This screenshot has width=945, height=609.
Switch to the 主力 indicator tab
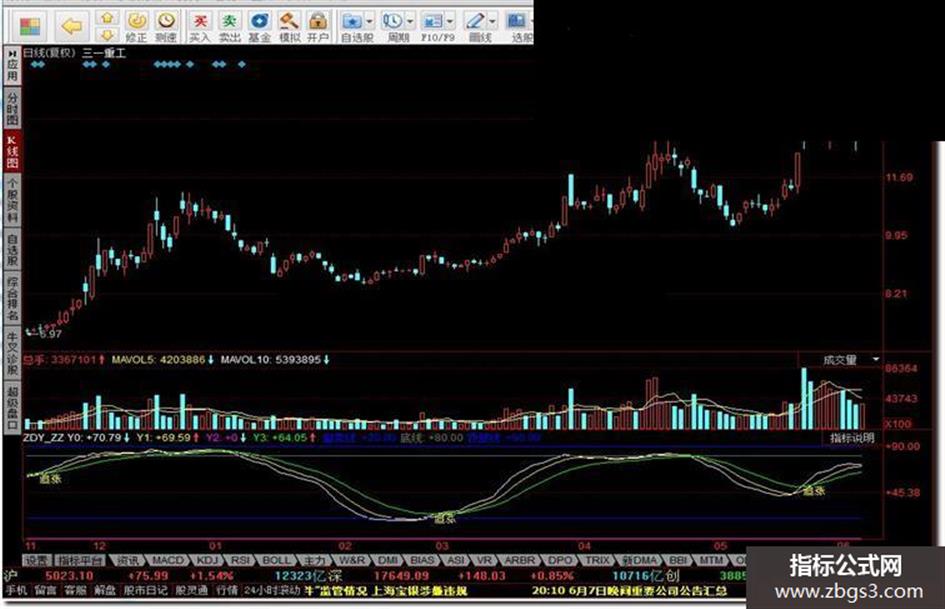click(315, 561)
